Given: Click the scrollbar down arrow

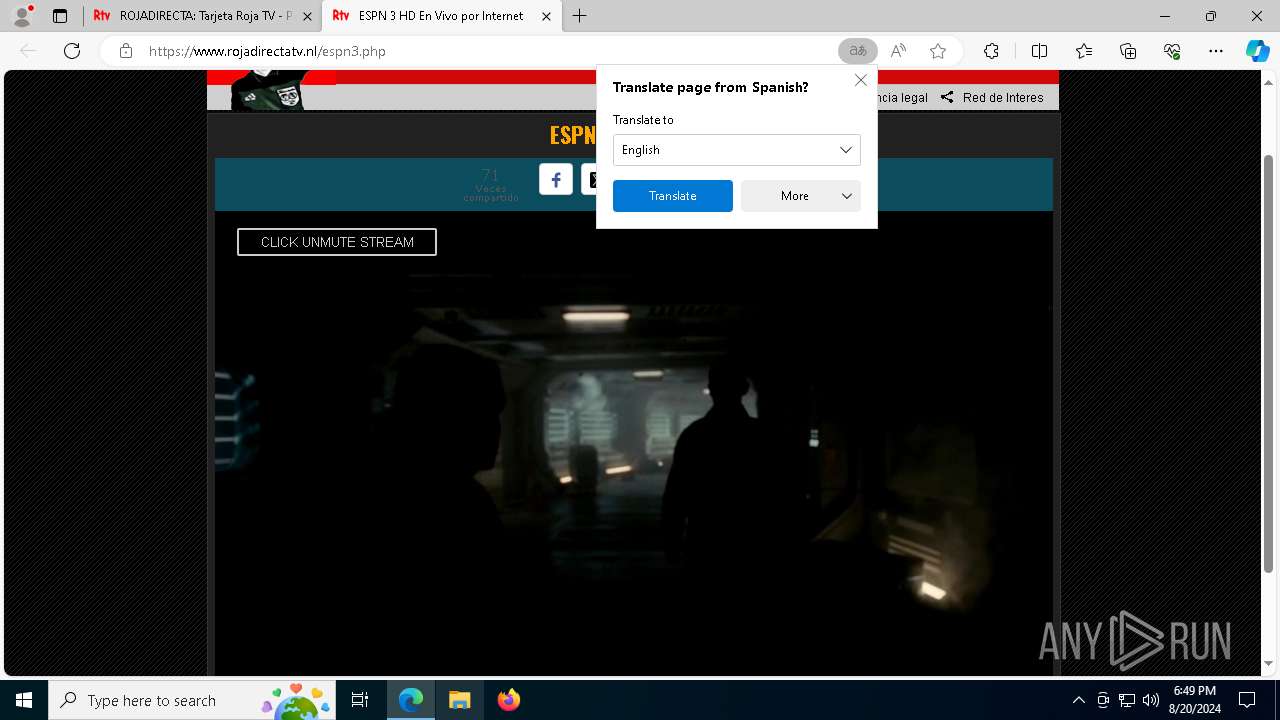Looking at the screenshot, I should [1269, 664].
